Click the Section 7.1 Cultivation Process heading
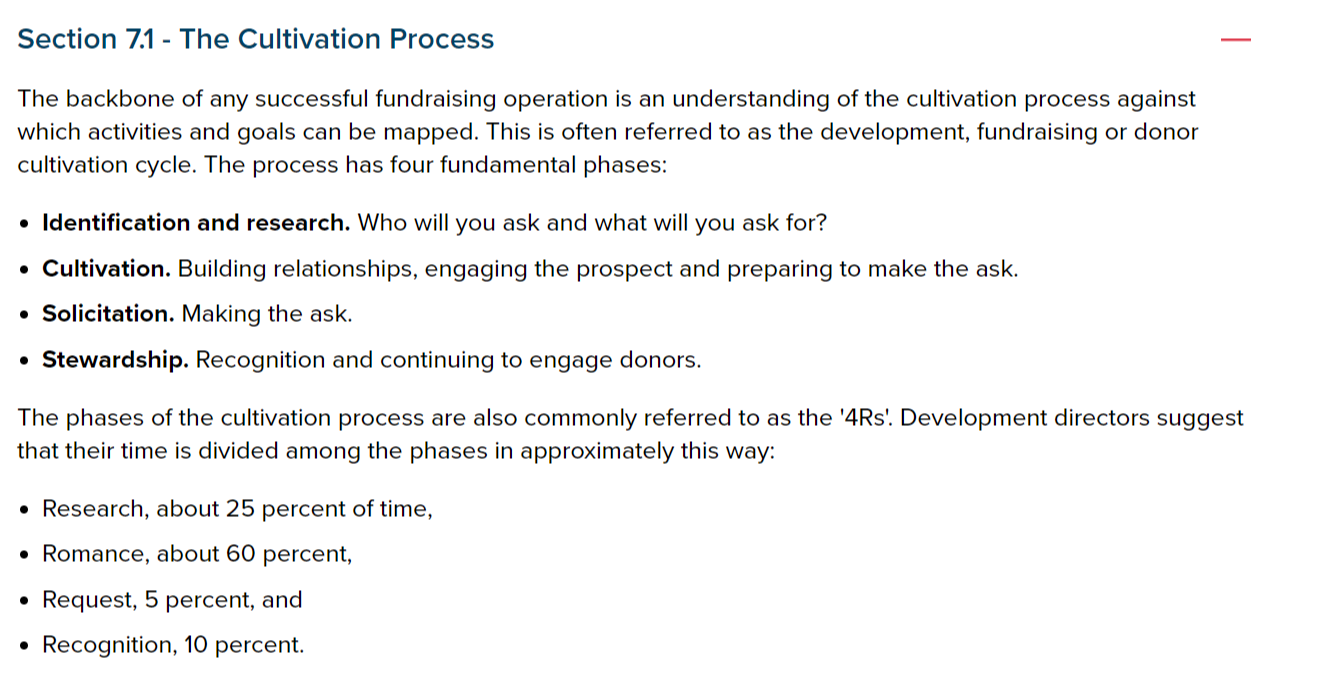The width and height of the screenshot is (1335, 679). click(256, 39)
